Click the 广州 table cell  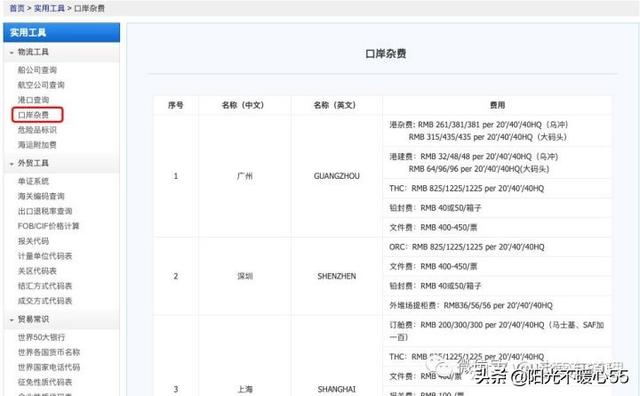point(245,176)
